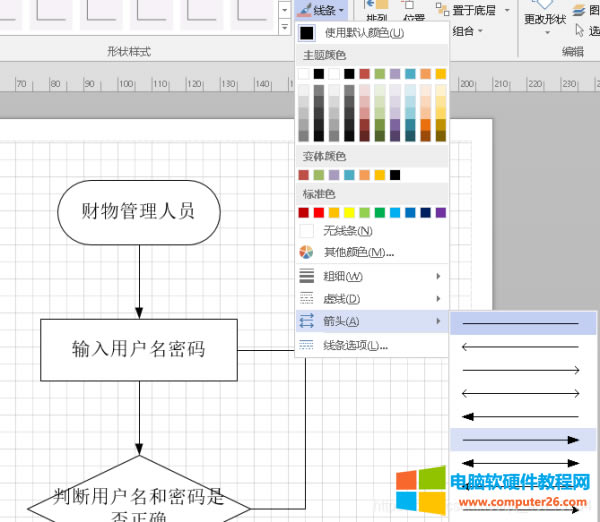Open 线条选项 line options dialog
The image size is (600, 522).
click(x=354, y=346)
